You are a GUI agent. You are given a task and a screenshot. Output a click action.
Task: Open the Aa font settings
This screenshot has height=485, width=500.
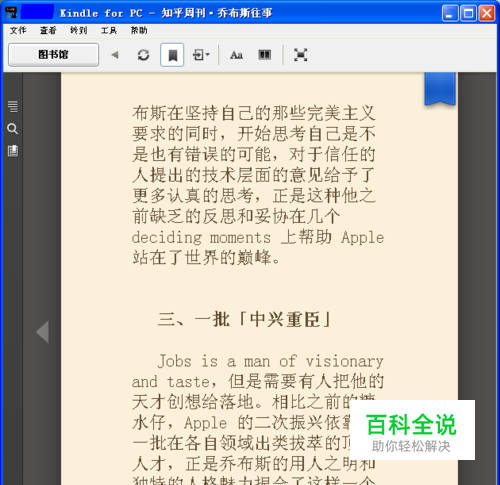click(x=236, y=55)
